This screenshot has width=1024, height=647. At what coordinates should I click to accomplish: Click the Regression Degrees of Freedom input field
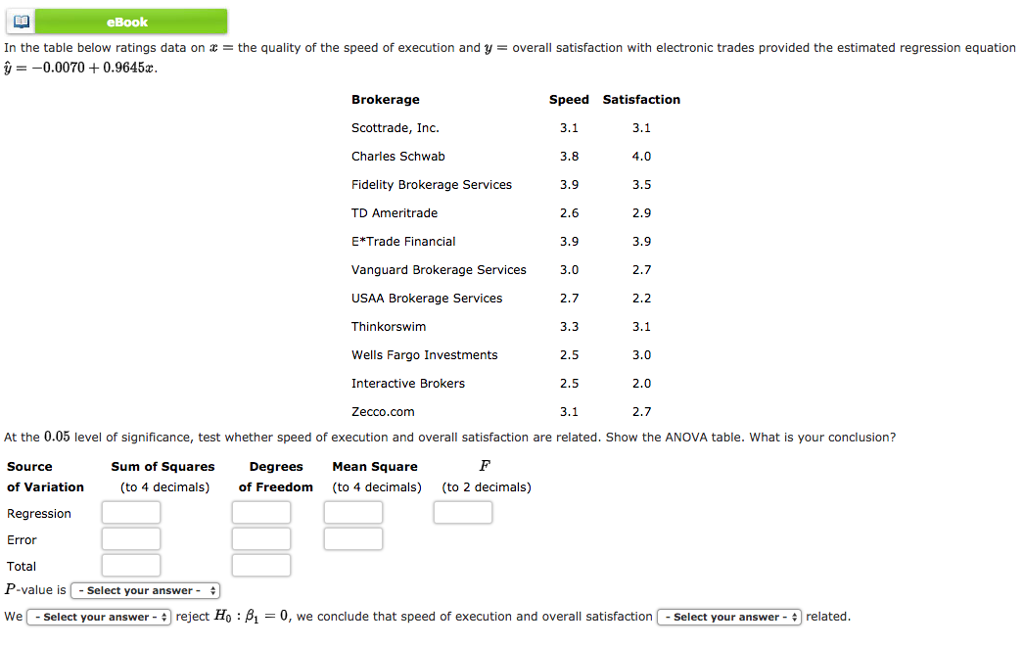tap(260, 512)
